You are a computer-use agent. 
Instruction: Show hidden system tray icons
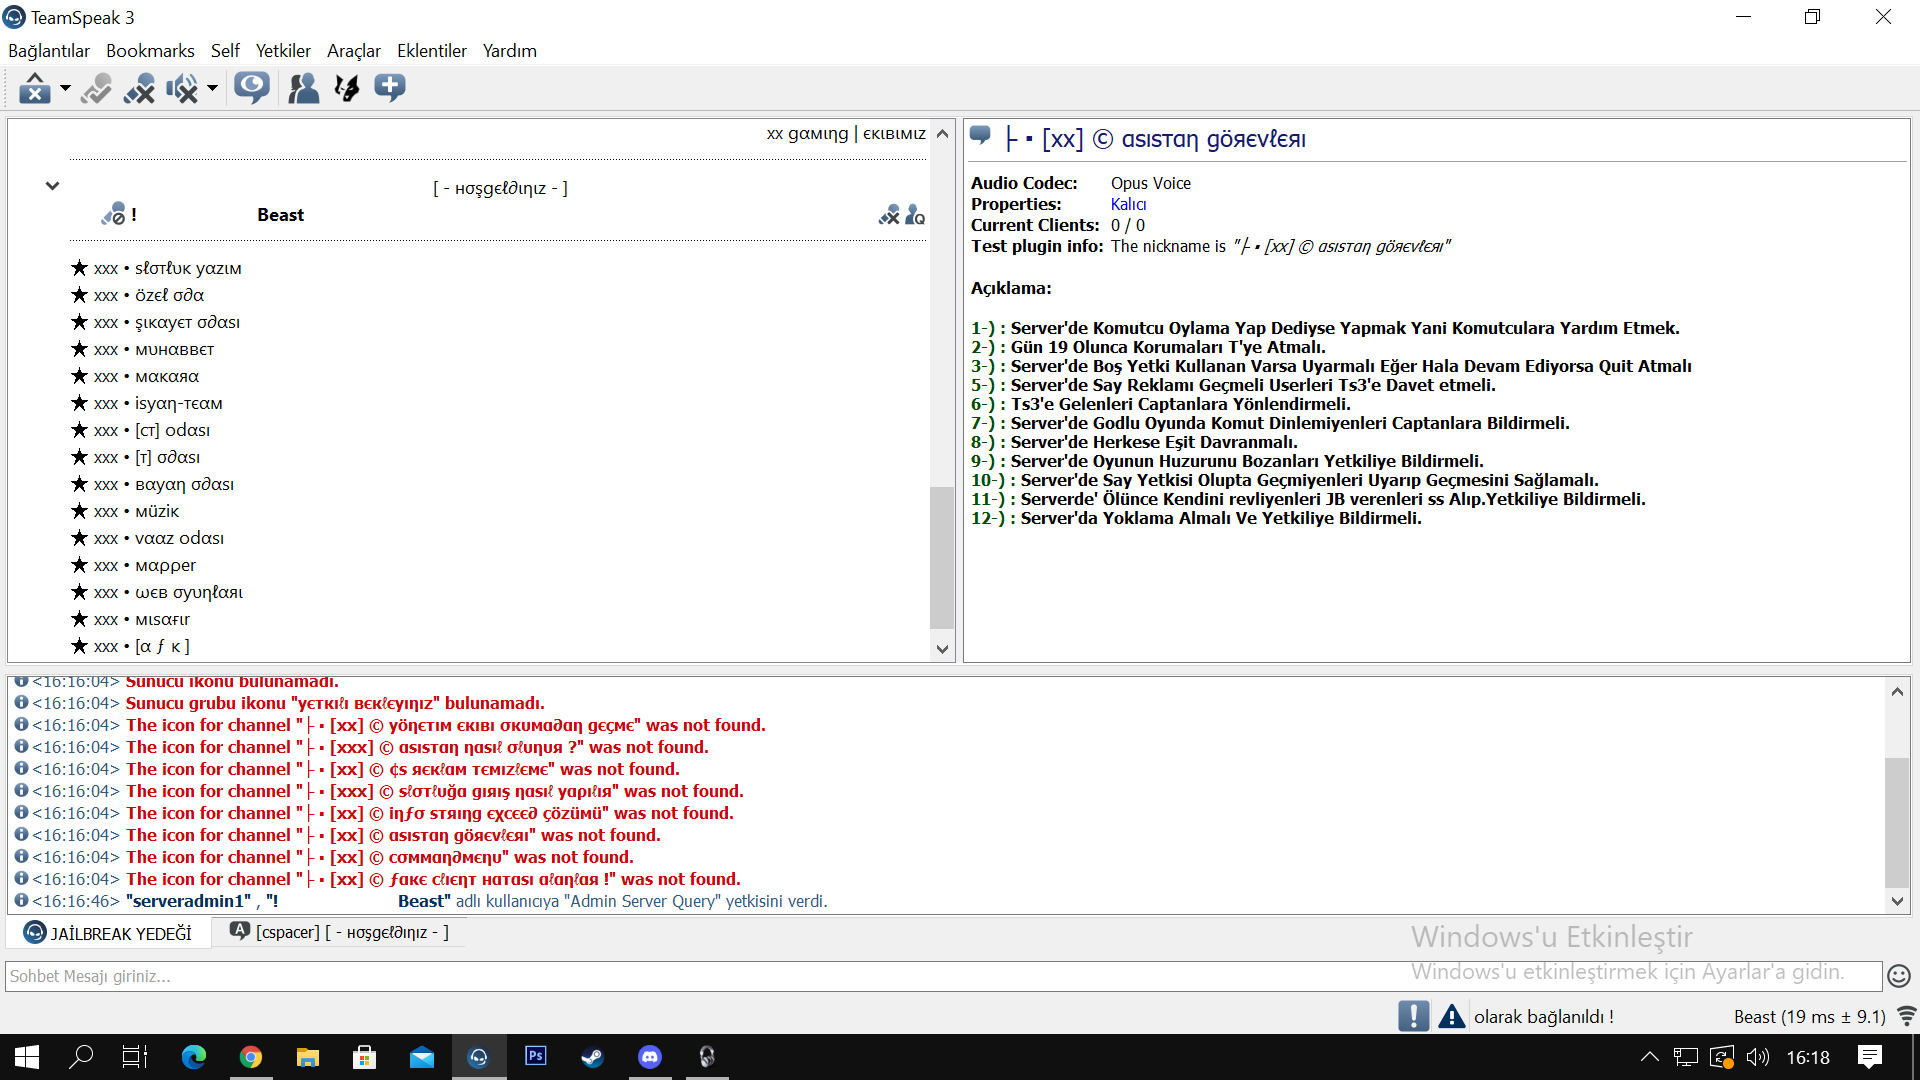[x=1650, y=1057]
